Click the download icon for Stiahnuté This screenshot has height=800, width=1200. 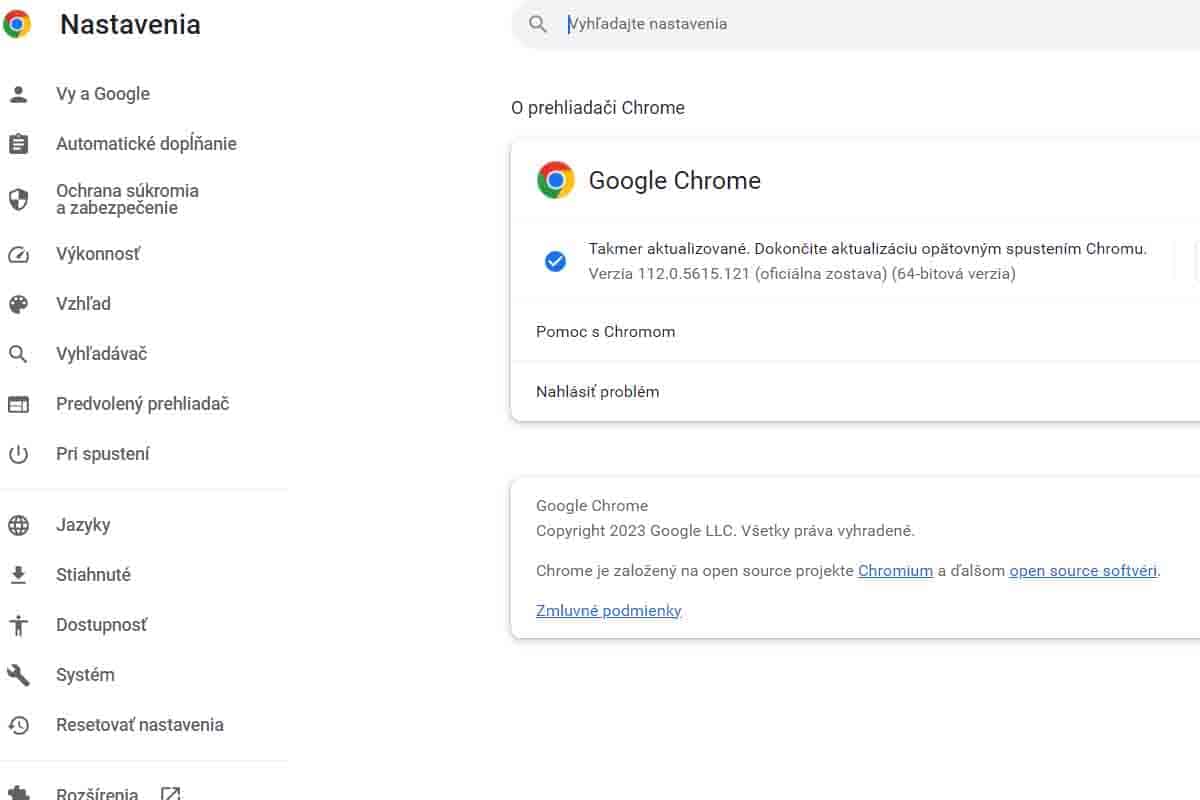point(18,575)
